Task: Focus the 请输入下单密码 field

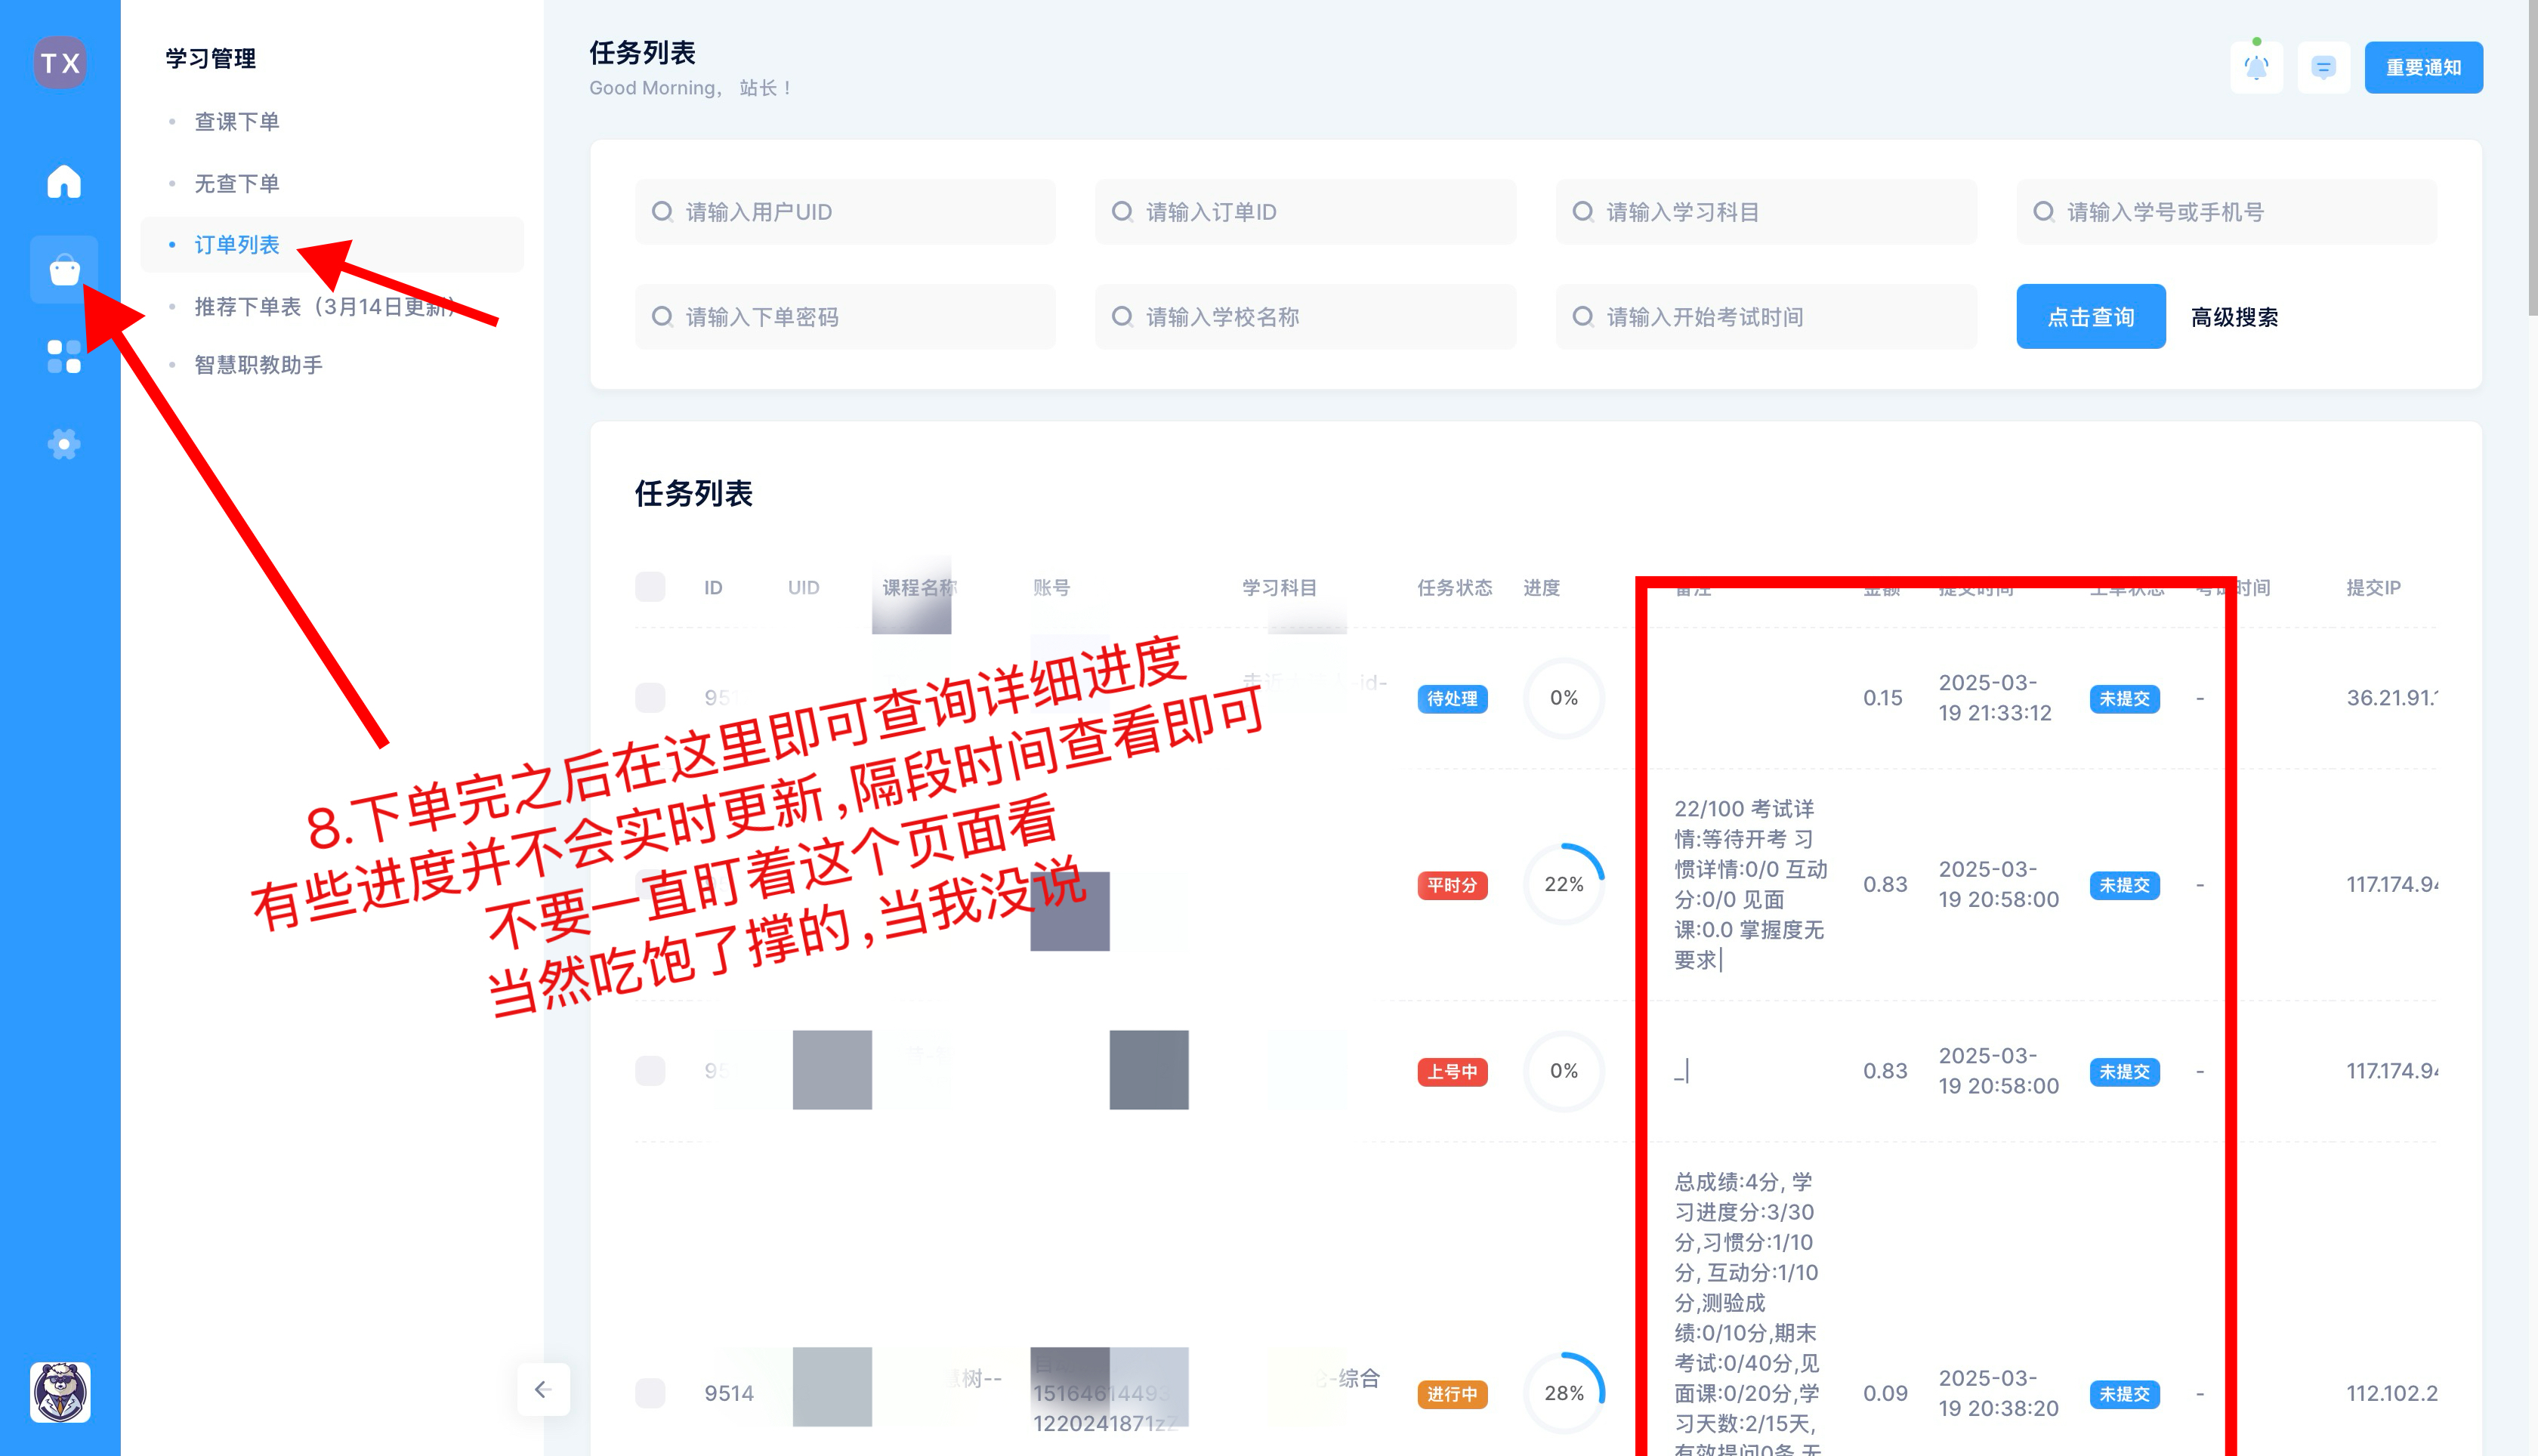Action: click(x=845, y=316)
